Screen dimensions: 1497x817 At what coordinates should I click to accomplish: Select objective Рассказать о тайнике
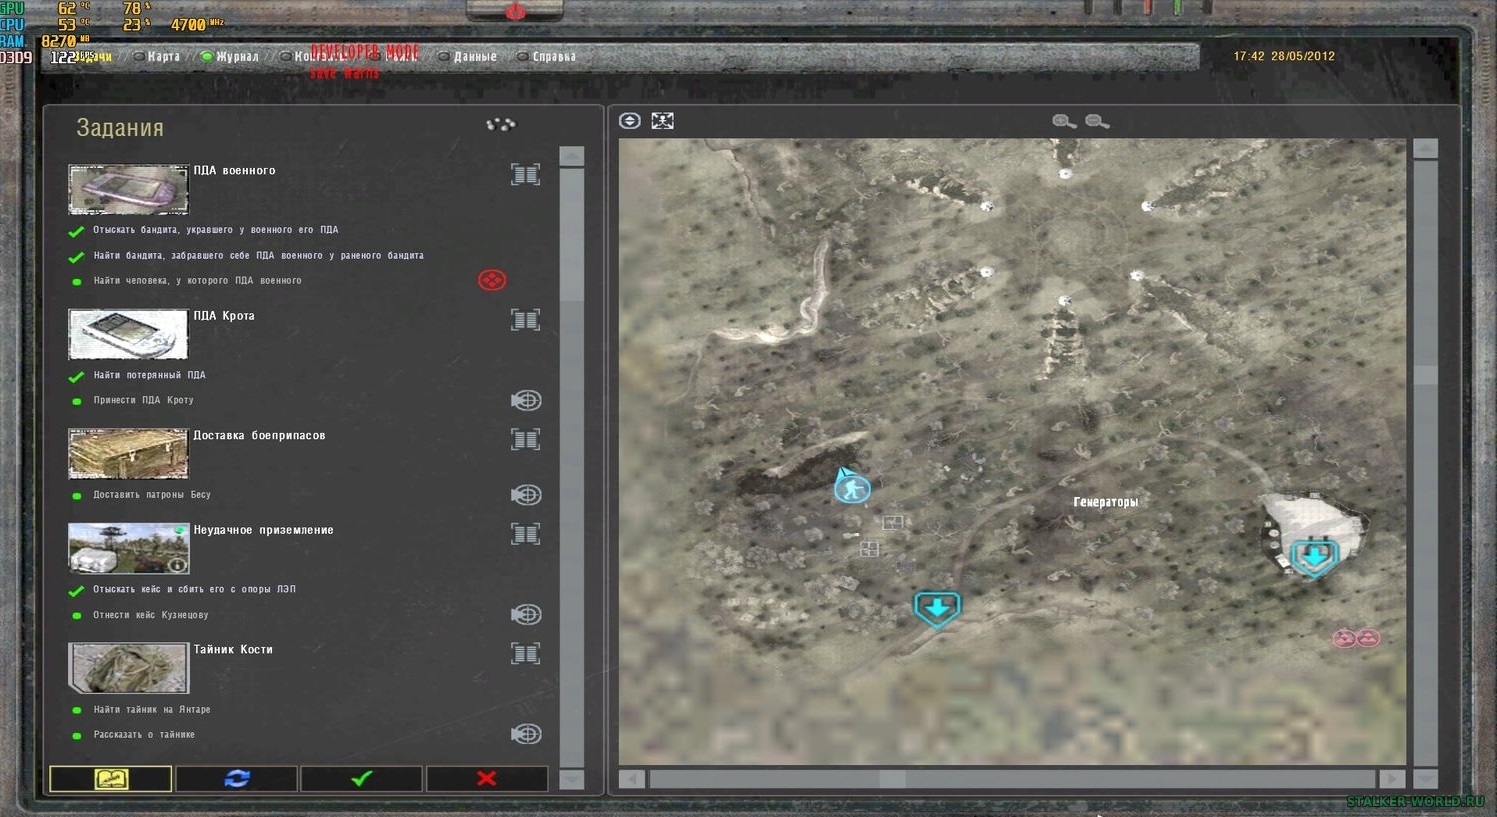pyautogui.click(x=144, y=735)
